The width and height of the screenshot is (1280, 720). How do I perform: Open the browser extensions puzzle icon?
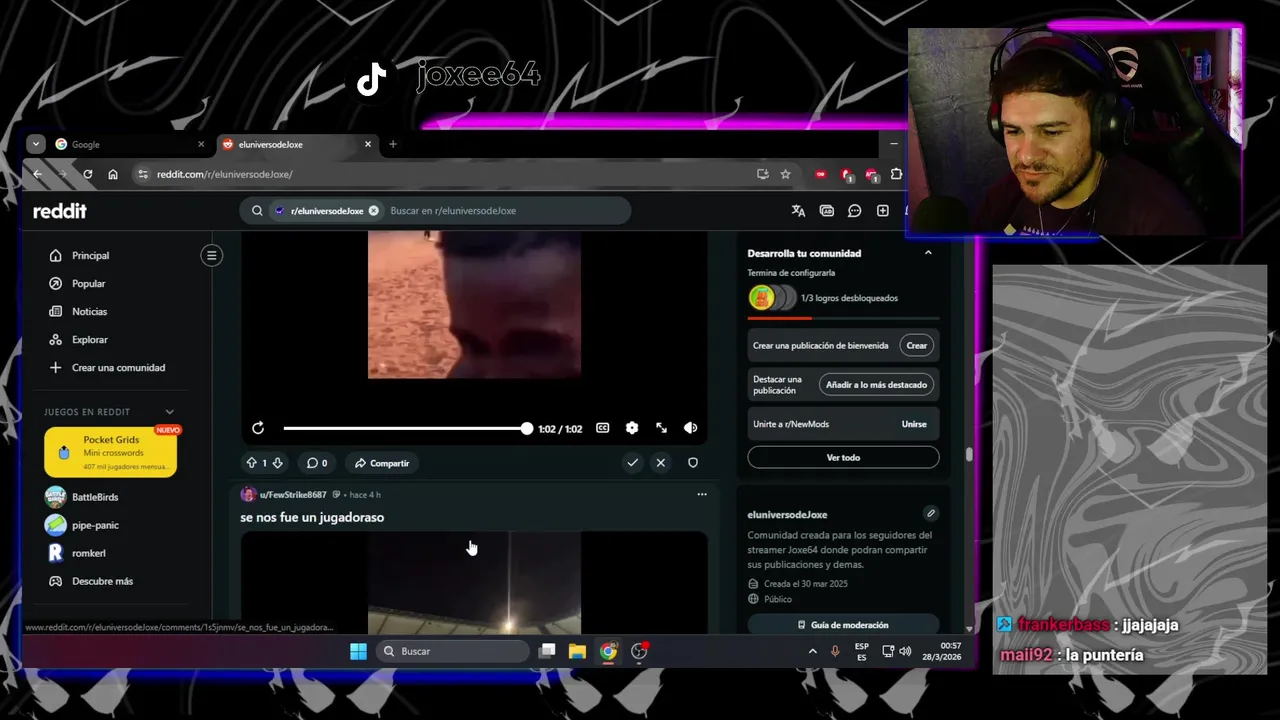(x=896, y=174)
